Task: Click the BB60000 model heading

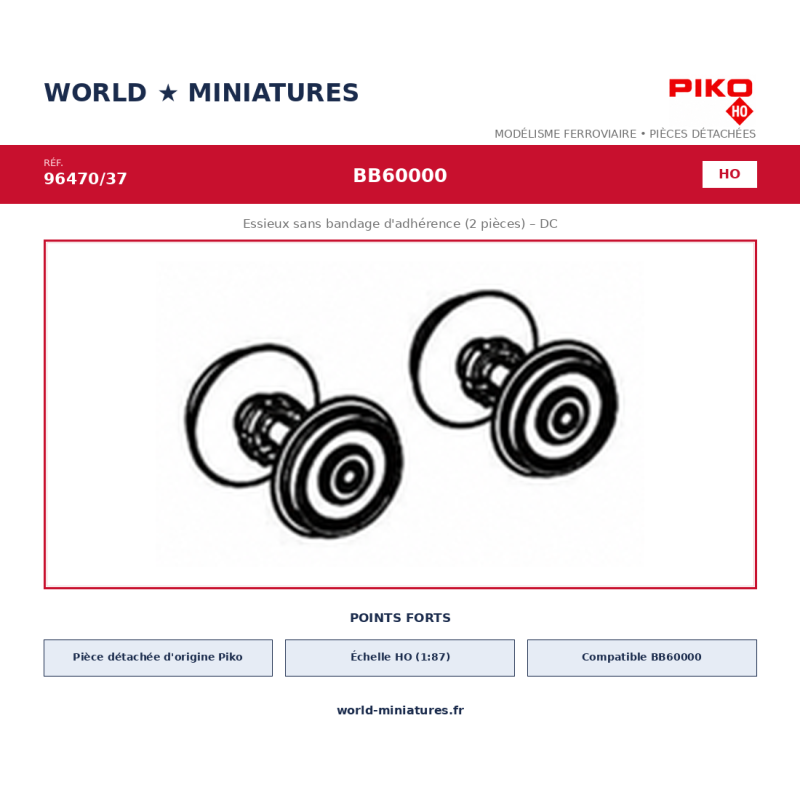Action: [x=400, y=176]
